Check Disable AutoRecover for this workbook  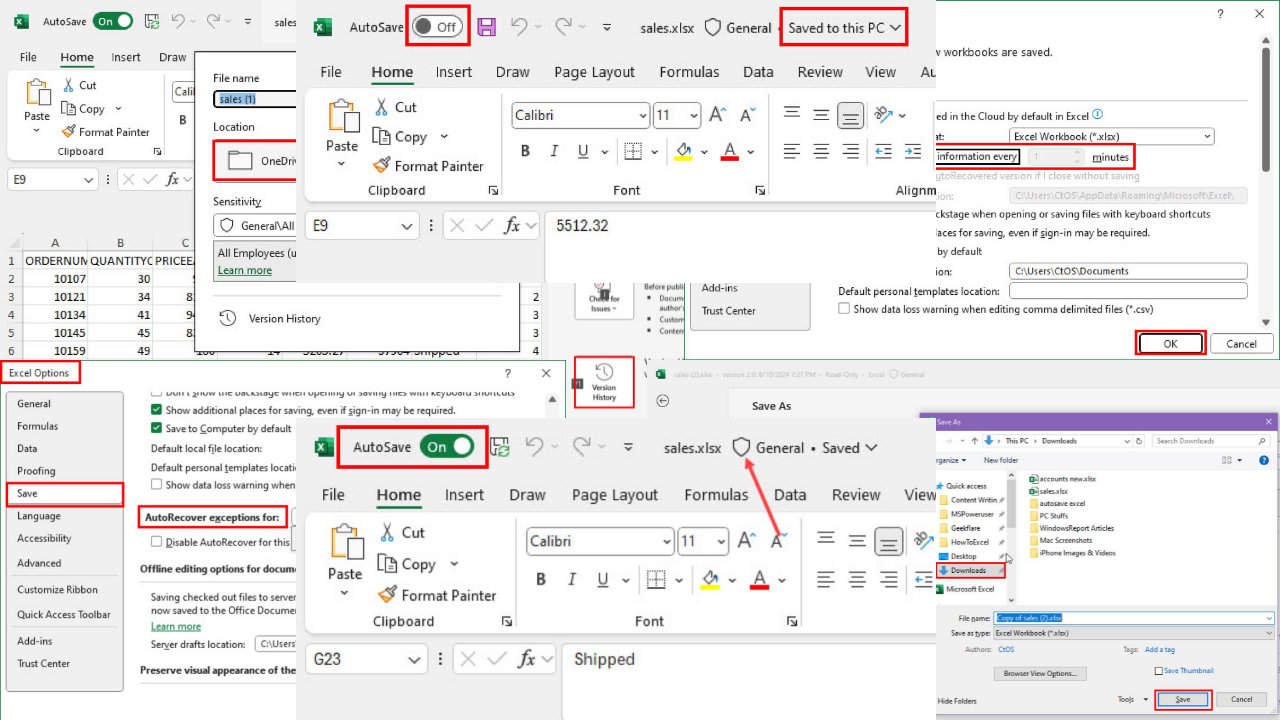tap(156, 542)
